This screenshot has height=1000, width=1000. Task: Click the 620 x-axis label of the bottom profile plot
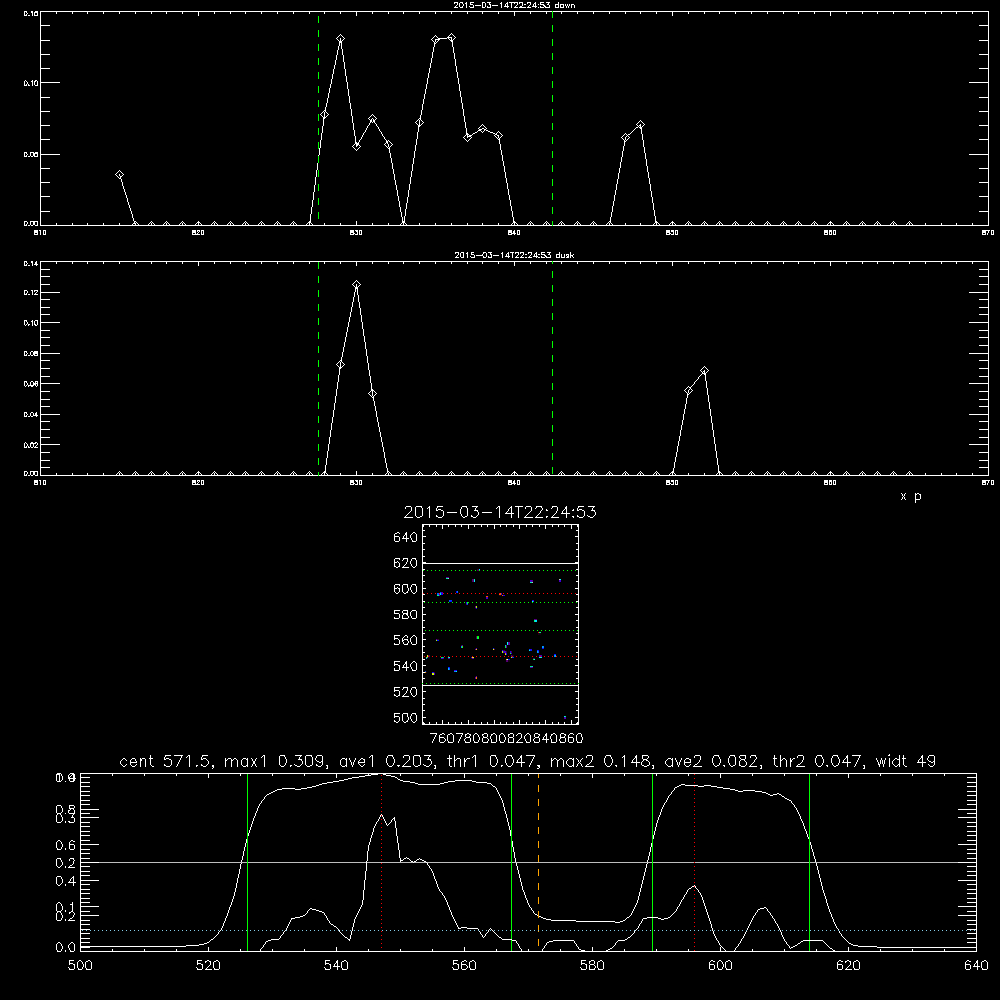[848, 966]
